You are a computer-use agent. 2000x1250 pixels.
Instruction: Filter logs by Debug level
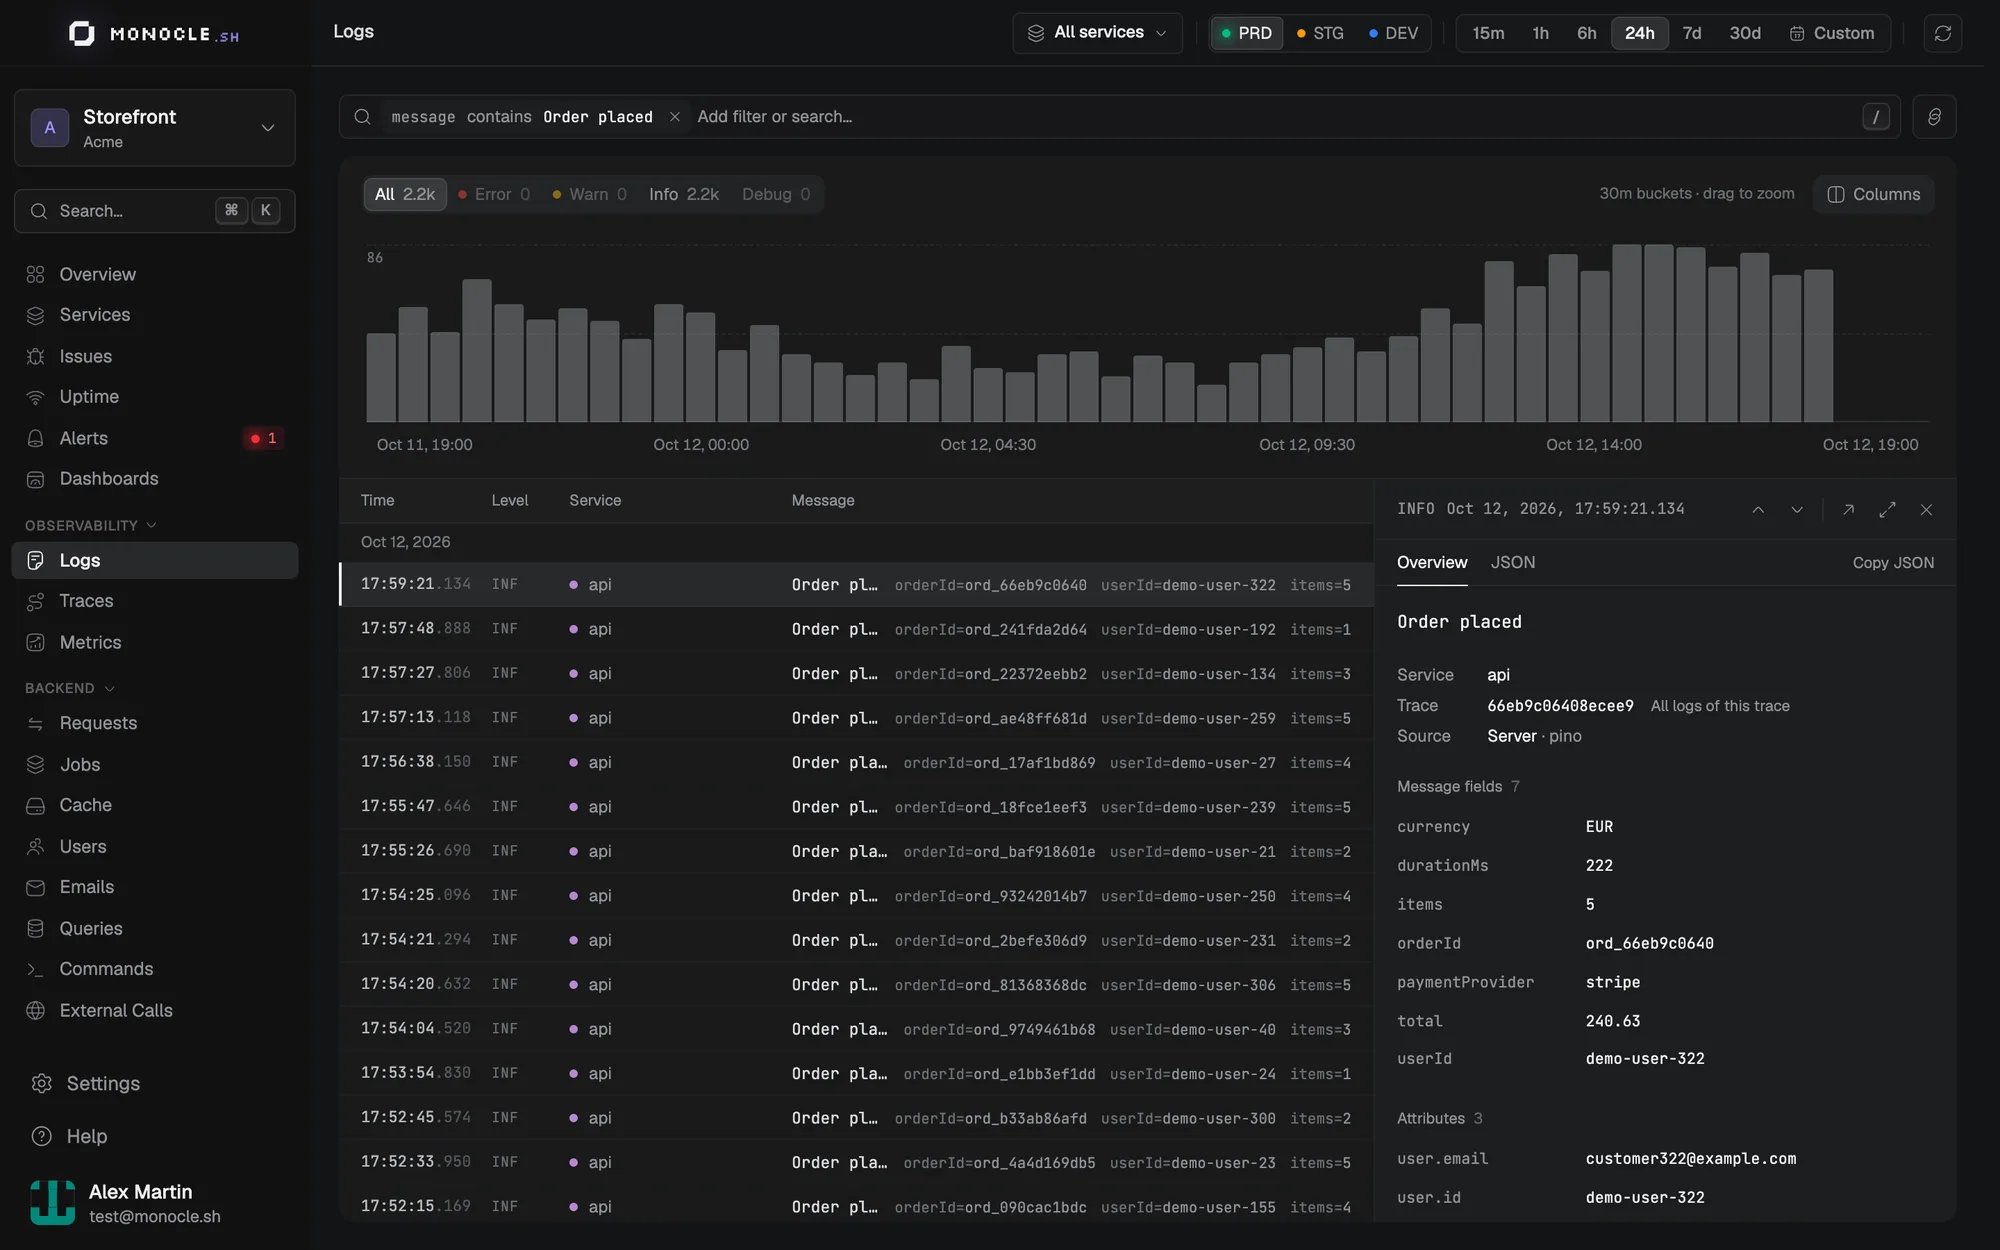(776, 194)
